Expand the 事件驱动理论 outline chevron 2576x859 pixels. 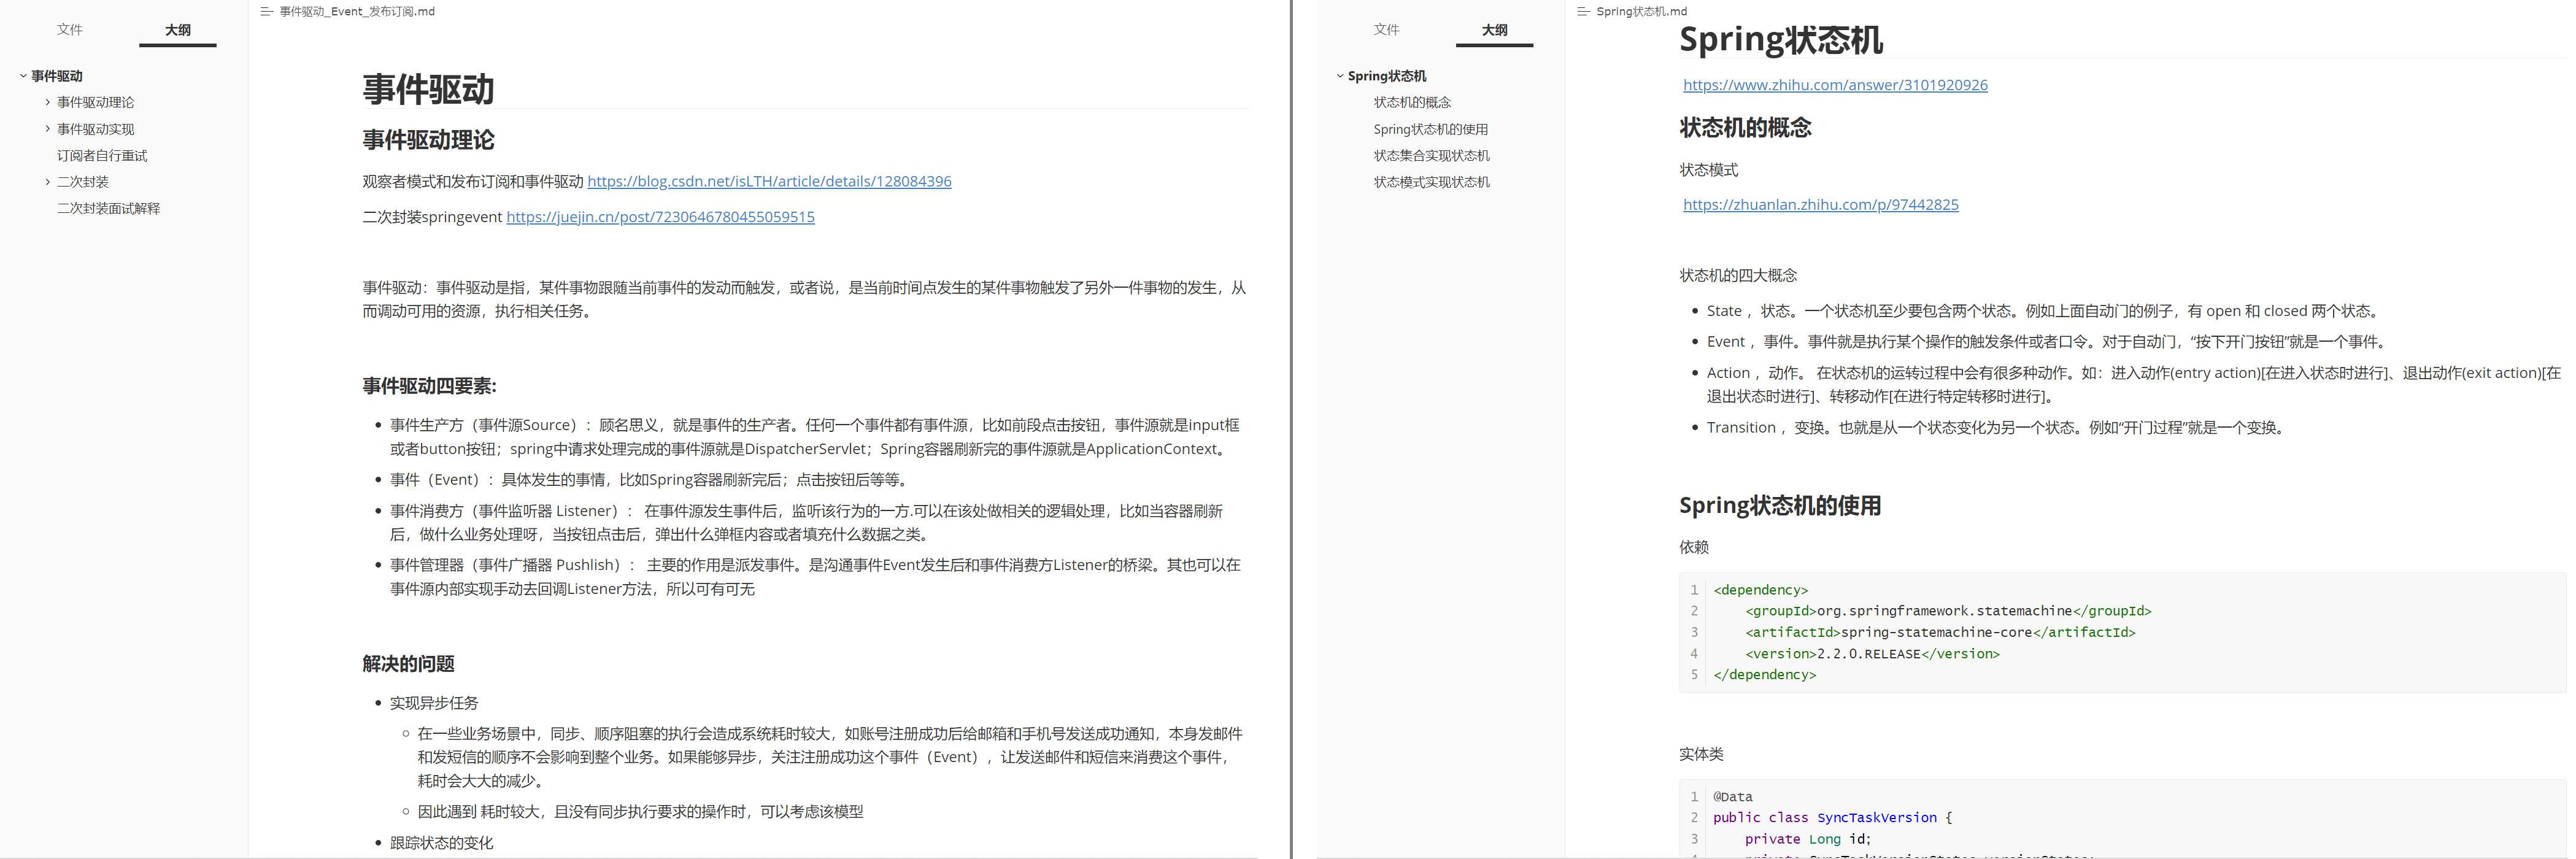tap(47, 102)
